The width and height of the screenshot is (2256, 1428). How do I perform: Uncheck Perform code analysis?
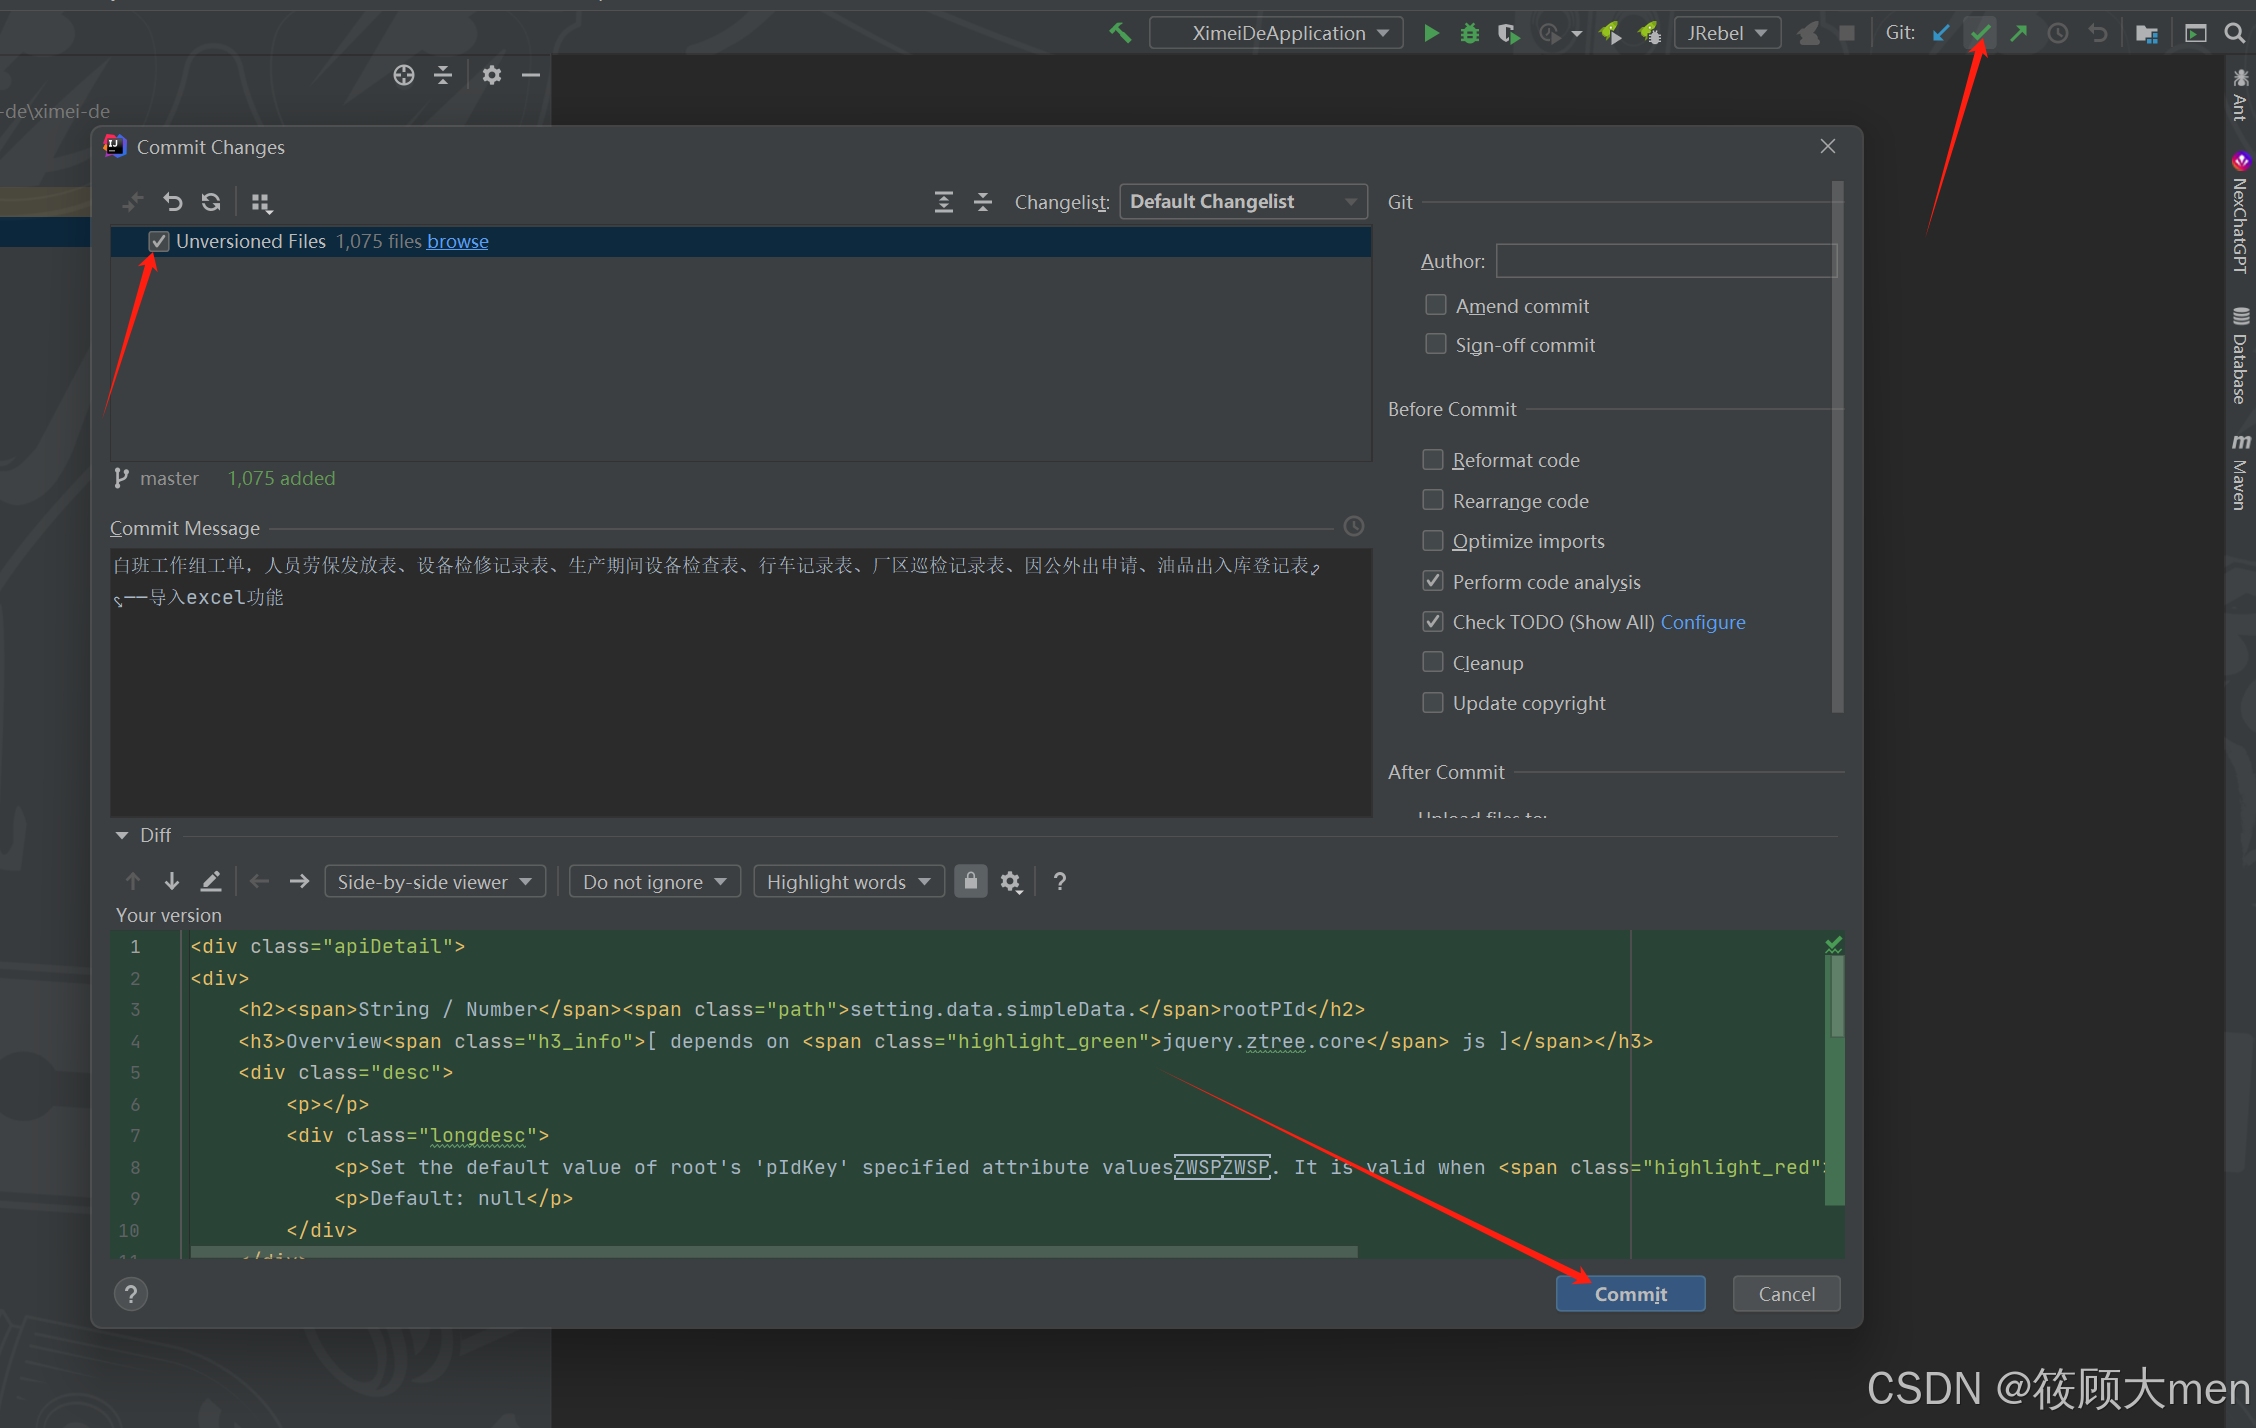[x=1433, y=581]
